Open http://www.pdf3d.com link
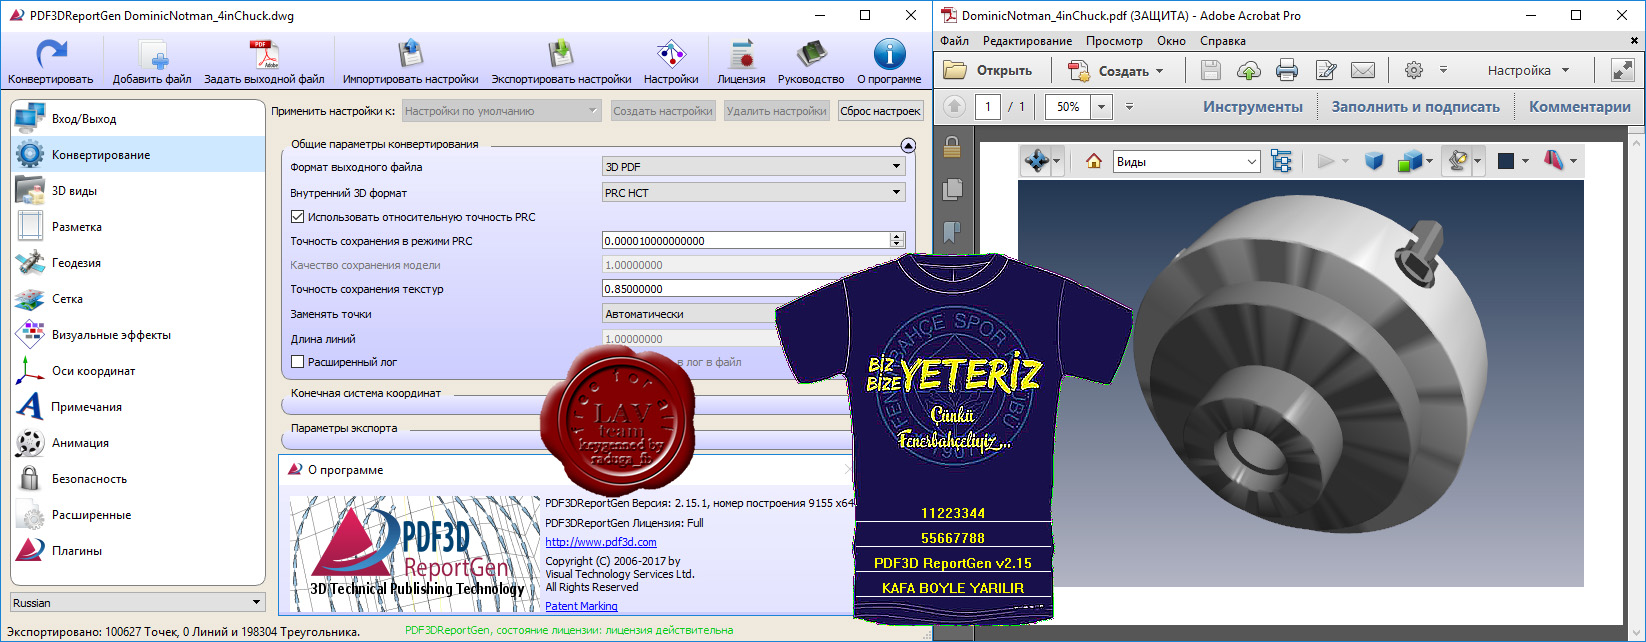1646x642 pixels. 600,542
